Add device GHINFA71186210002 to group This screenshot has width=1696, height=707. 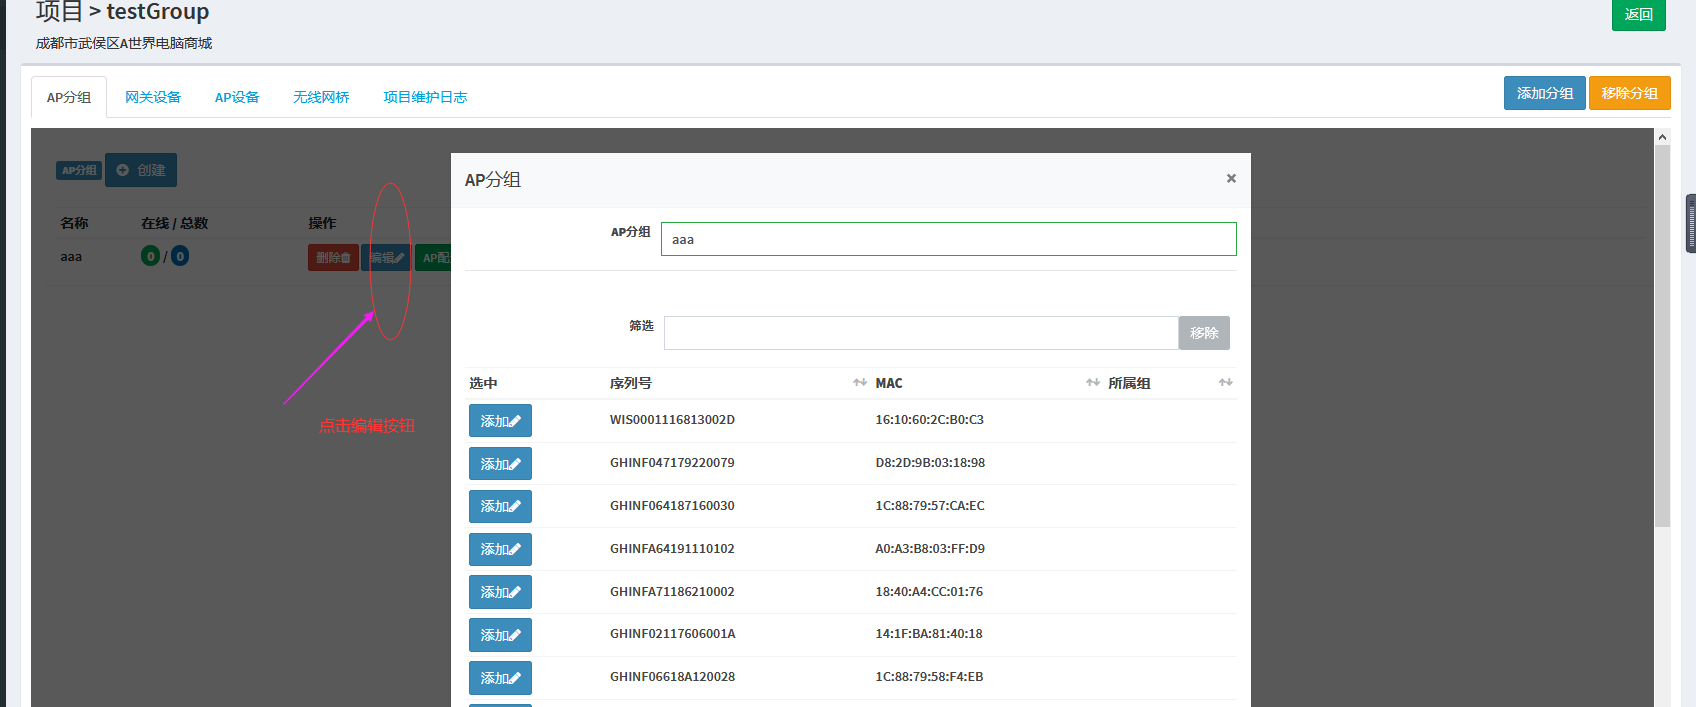500,592
